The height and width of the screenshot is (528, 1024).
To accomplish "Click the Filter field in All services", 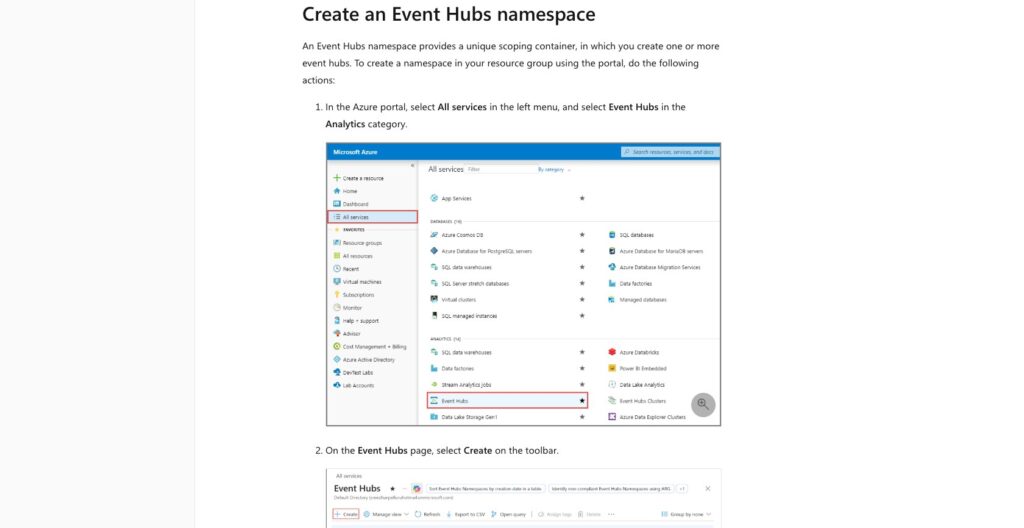I will click(500, 169).
